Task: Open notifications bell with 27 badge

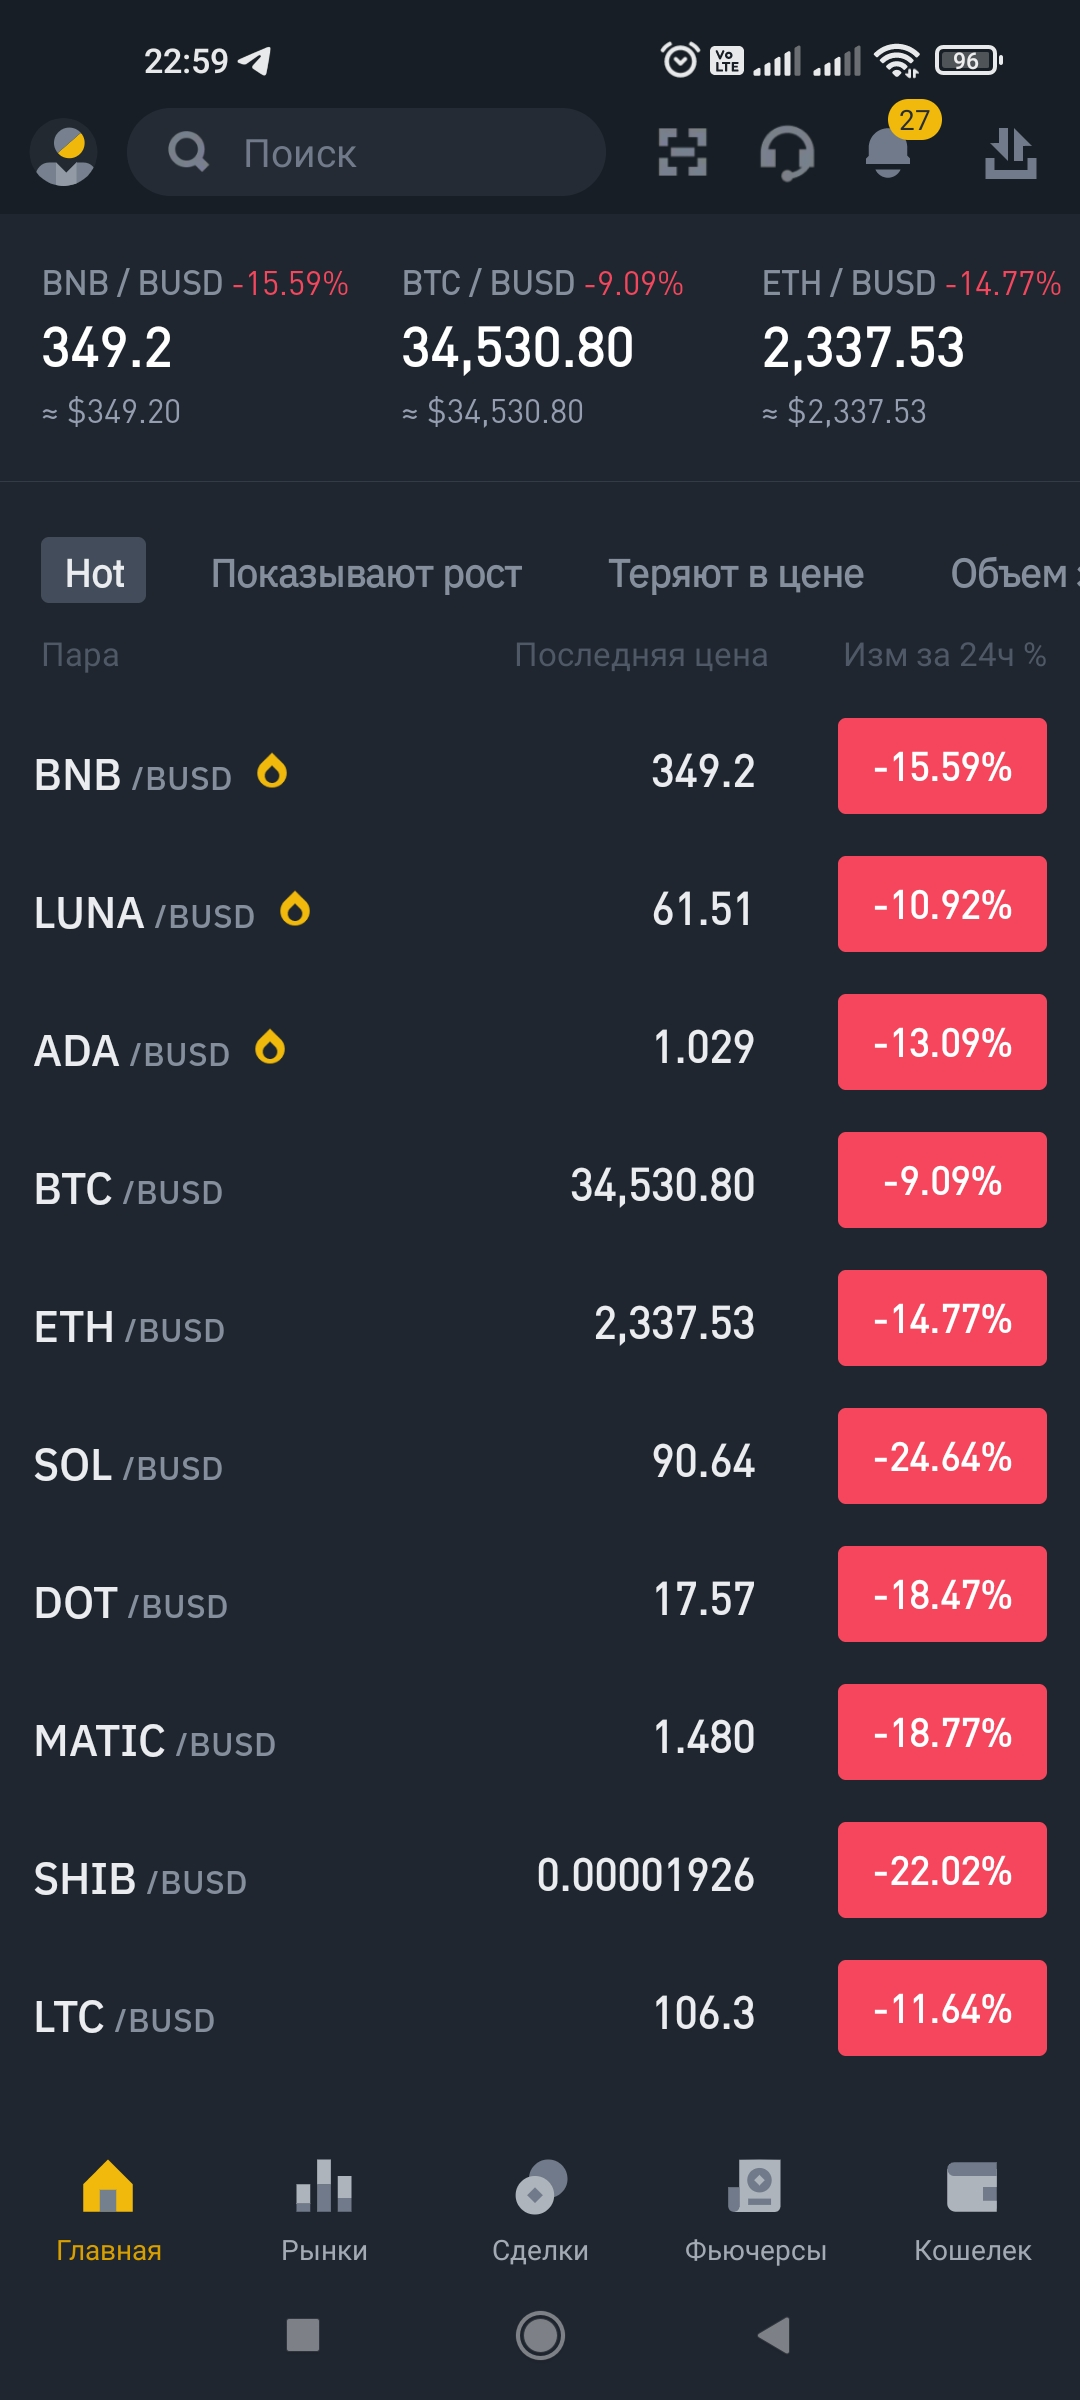Action: [x=889, y=150]
